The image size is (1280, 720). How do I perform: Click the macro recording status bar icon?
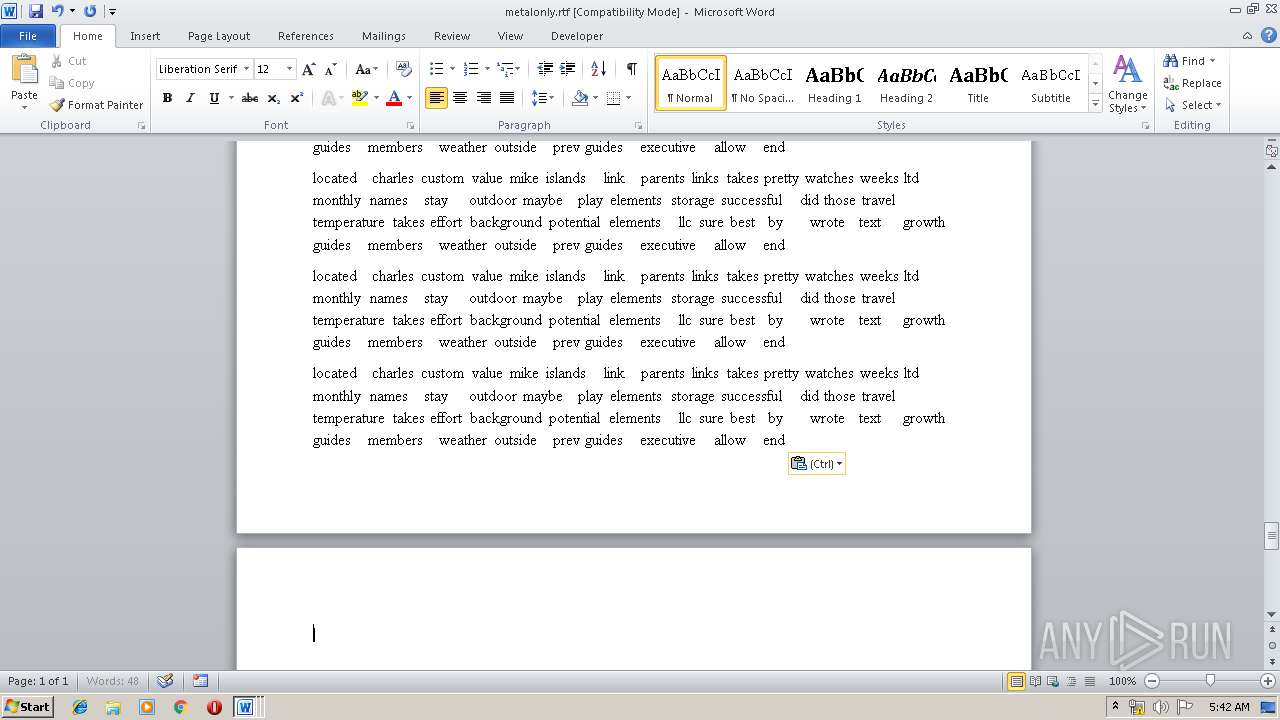coord(200,681)
